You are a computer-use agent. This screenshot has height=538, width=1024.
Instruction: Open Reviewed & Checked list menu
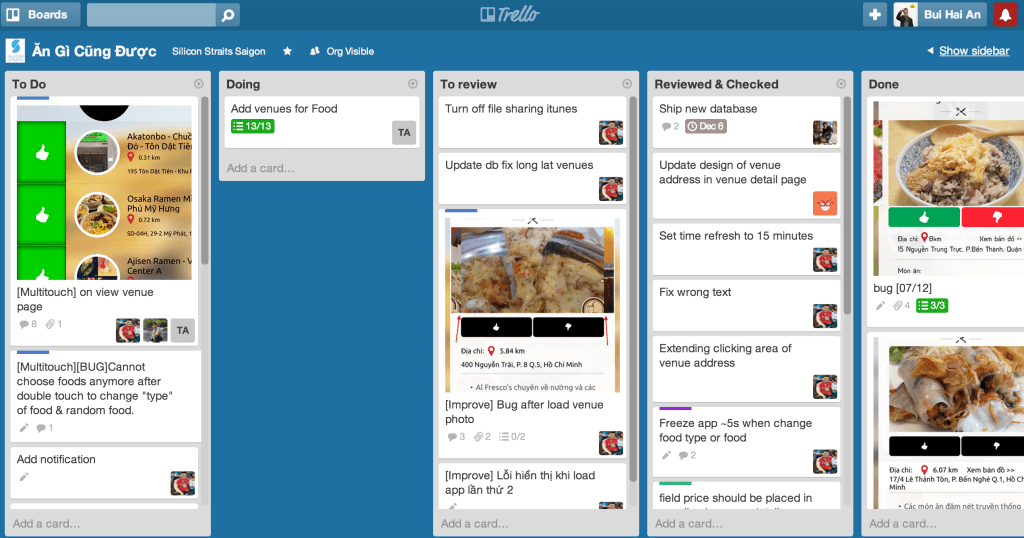click(841, 84)
